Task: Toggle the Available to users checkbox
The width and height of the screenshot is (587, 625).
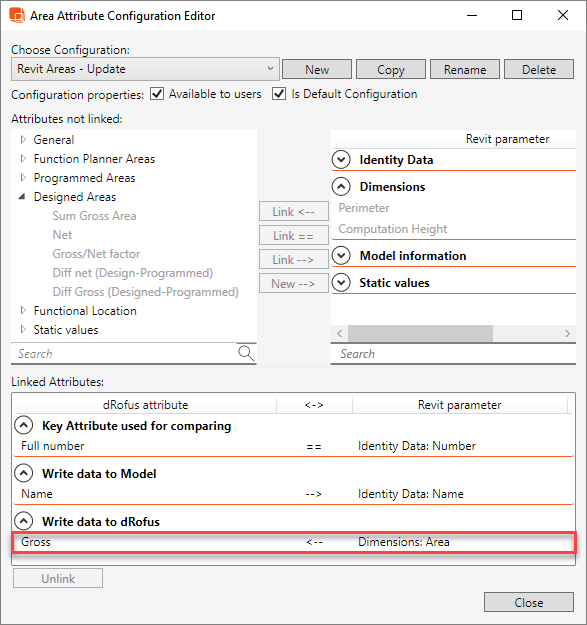Action: (157, 94)
